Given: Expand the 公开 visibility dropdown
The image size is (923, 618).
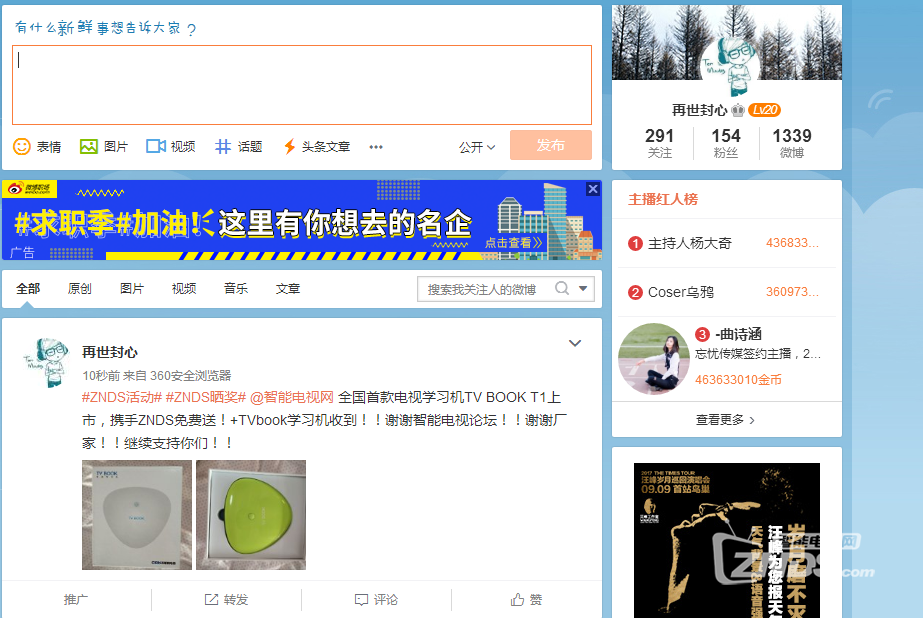Looking at the screenshot, I should [477, 147].
